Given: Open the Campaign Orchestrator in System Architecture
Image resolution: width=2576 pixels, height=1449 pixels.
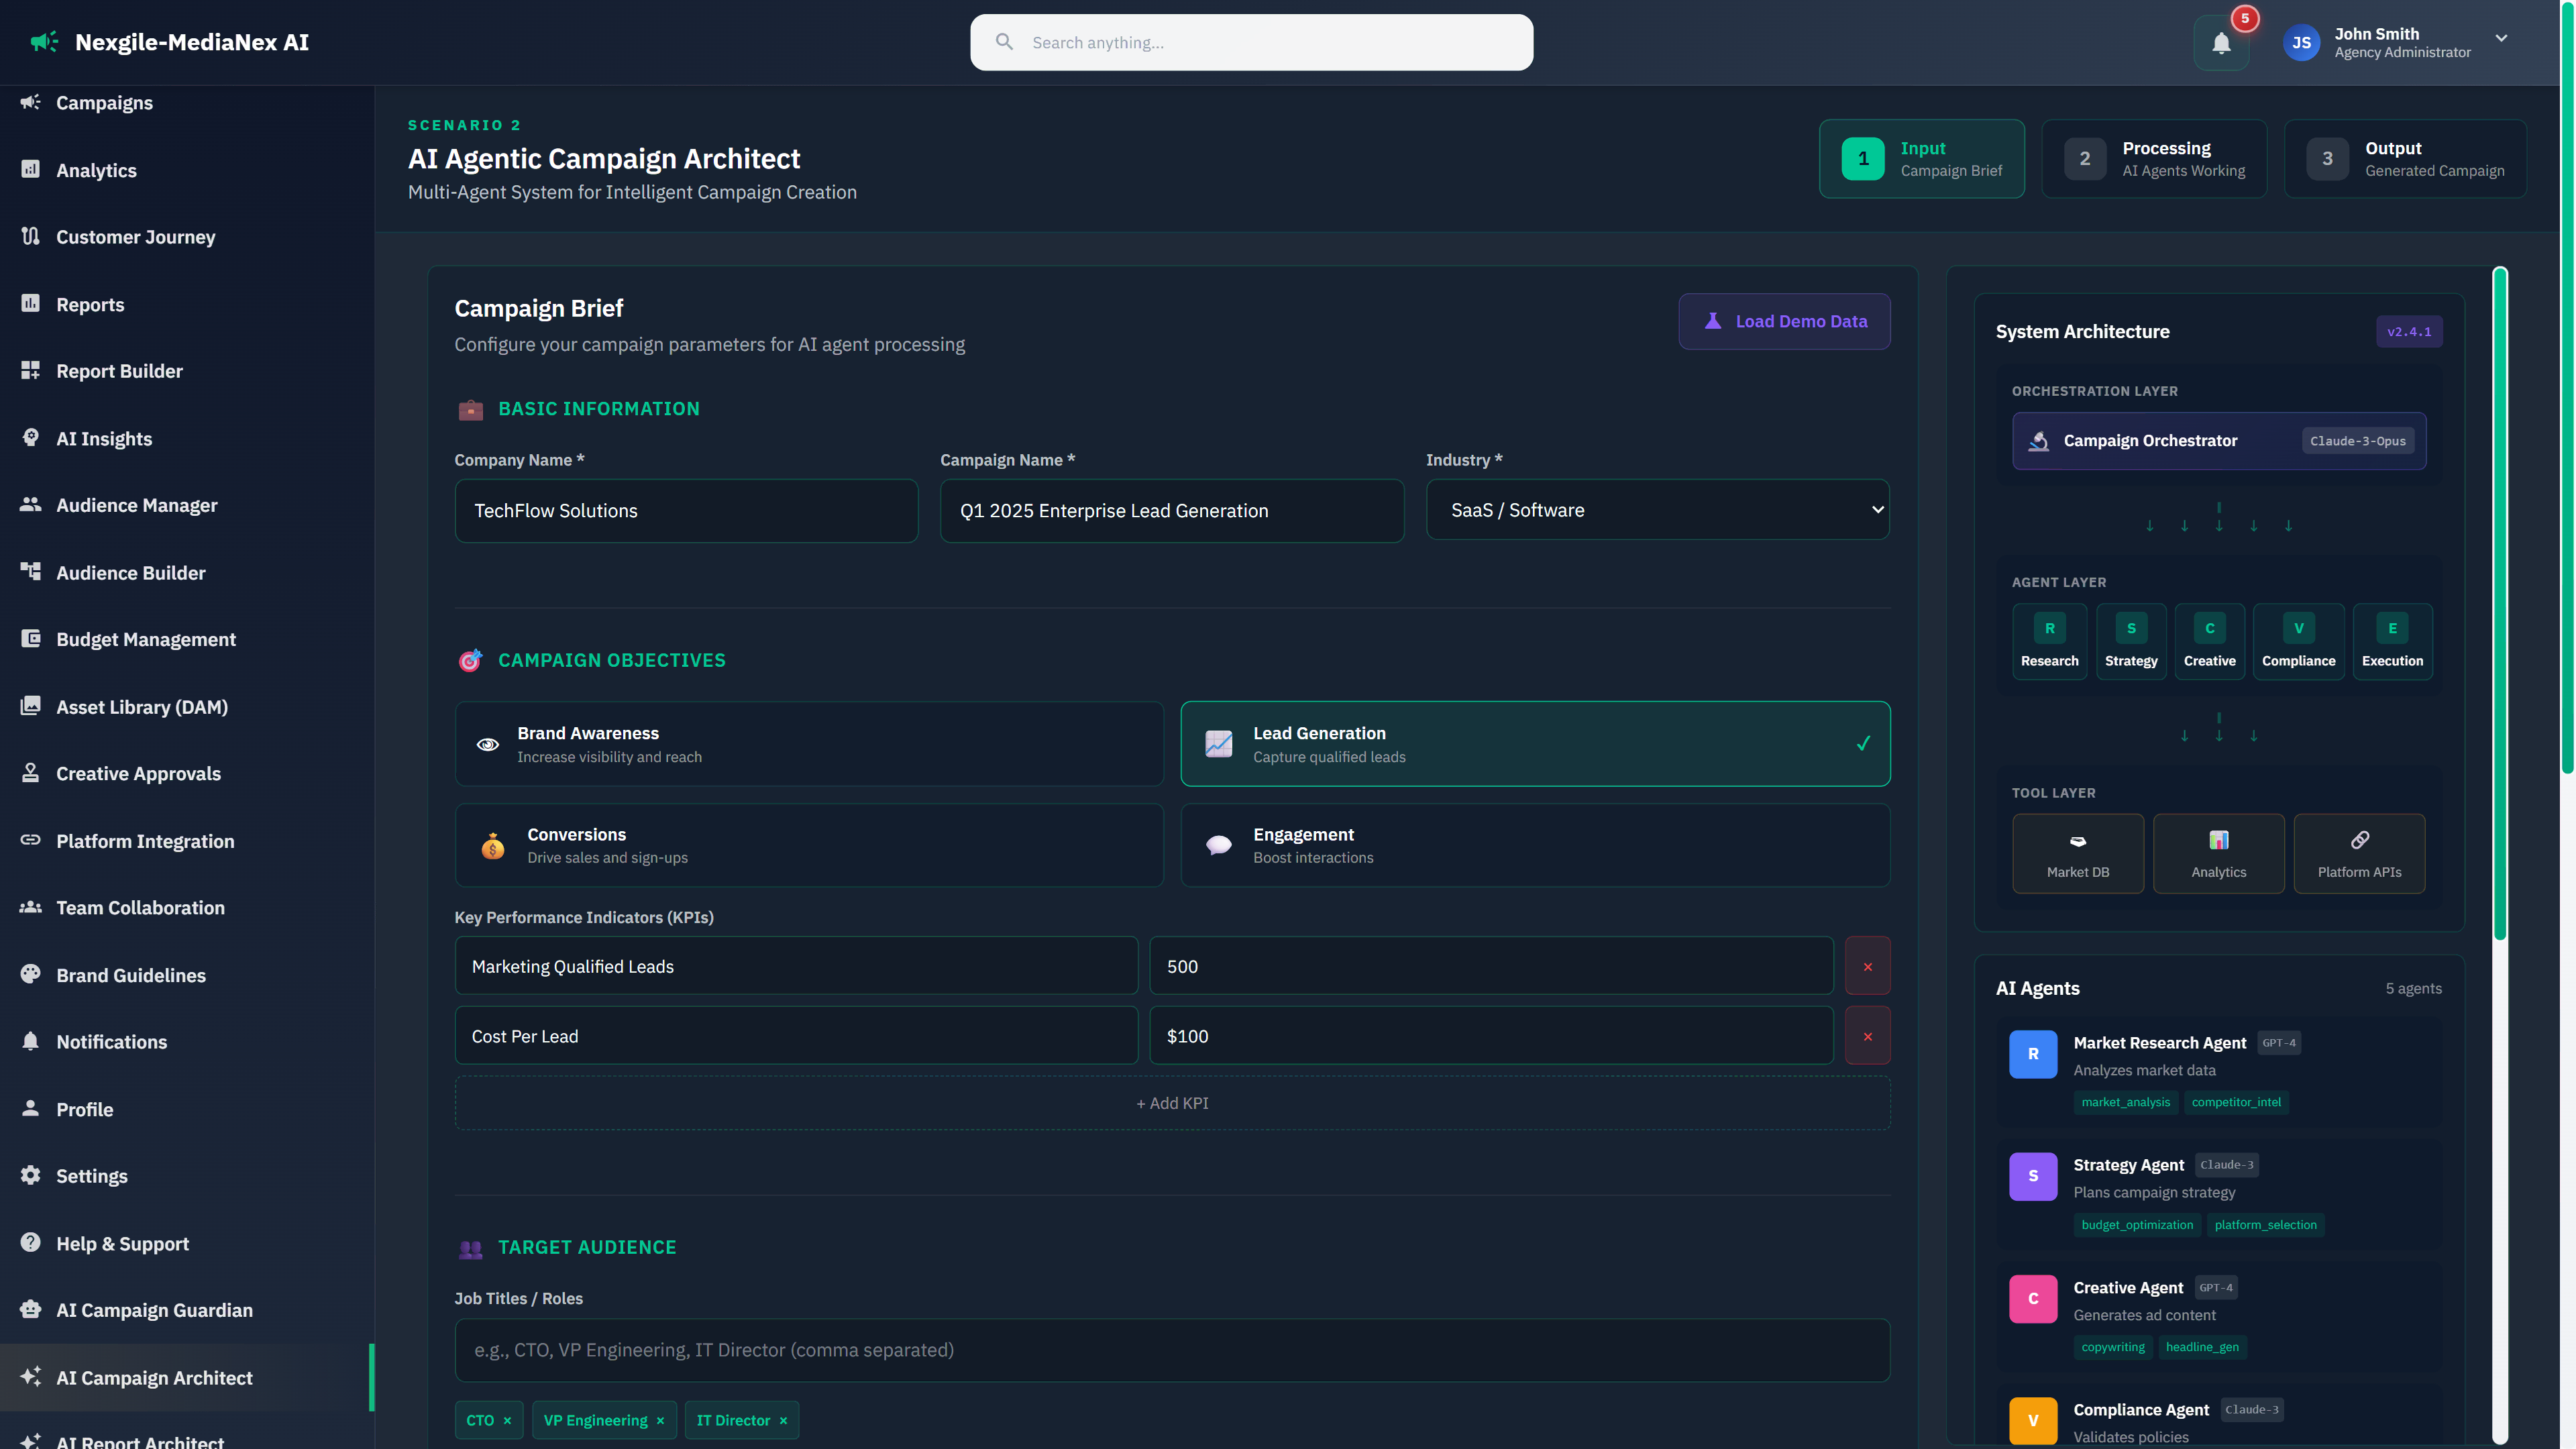Looking at the screenshot, I should (2218, 440).
